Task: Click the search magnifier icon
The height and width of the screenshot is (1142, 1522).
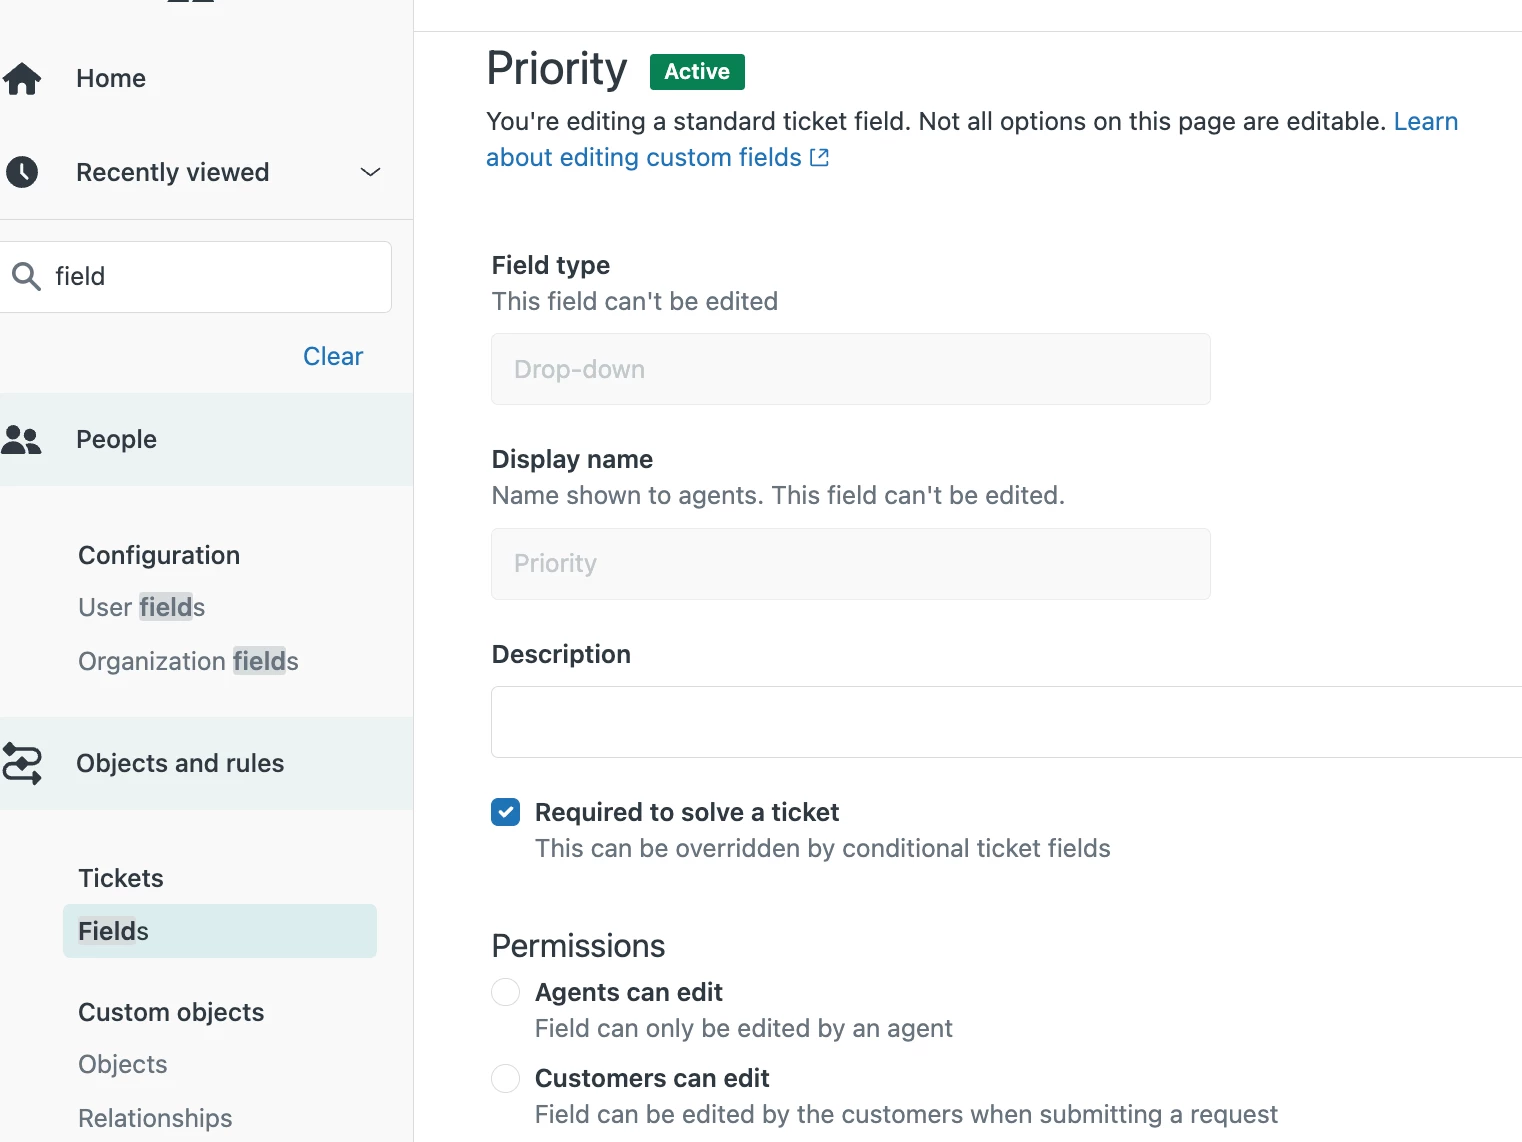Action: [26, 276]
